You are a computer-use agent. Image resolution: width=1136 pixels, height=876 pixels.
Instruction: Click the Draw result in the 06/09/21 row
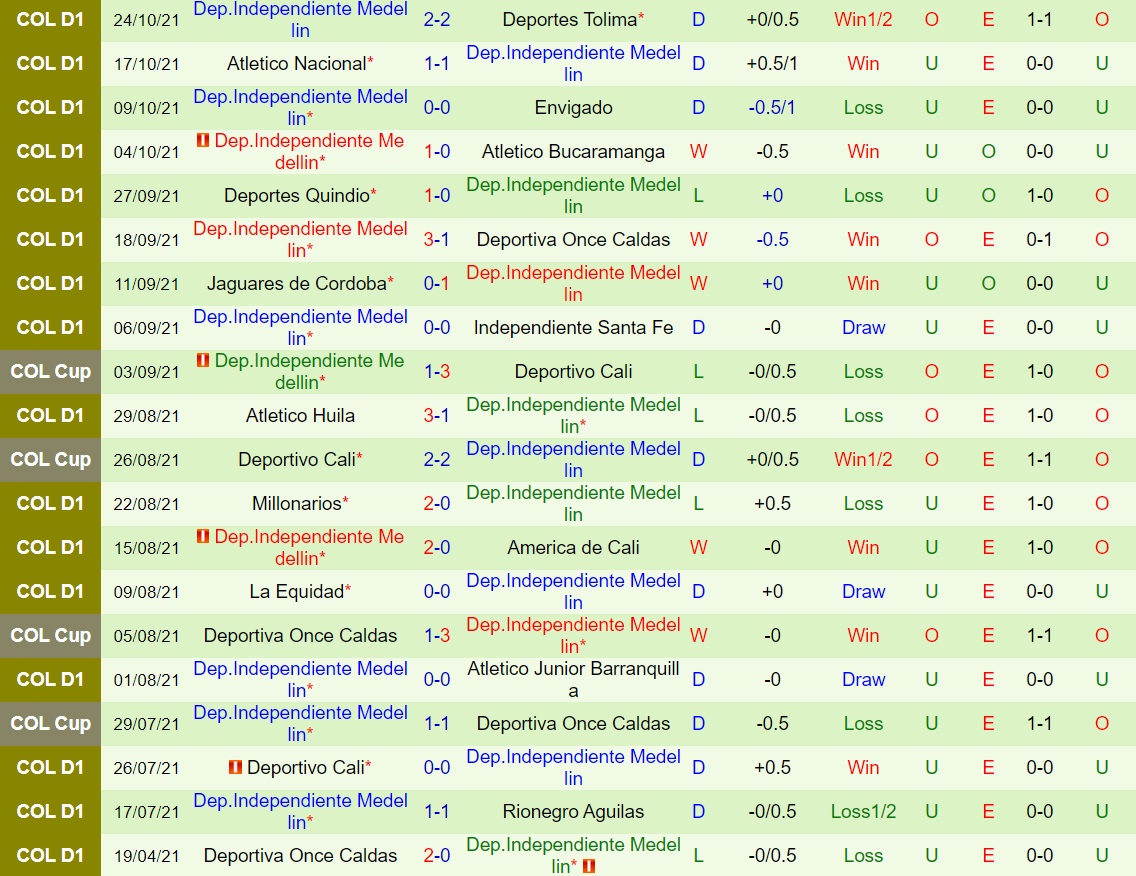point(863,328)
